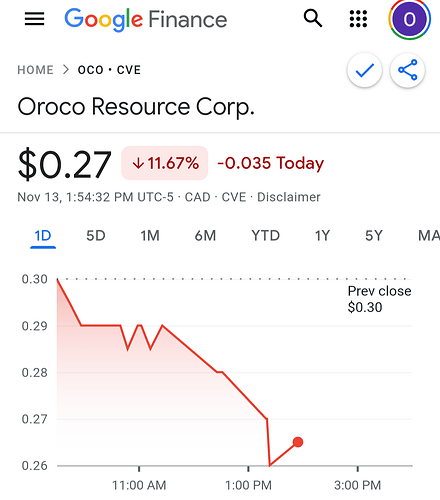Select the OCO · CVE breadcrumb

[109, 70]
